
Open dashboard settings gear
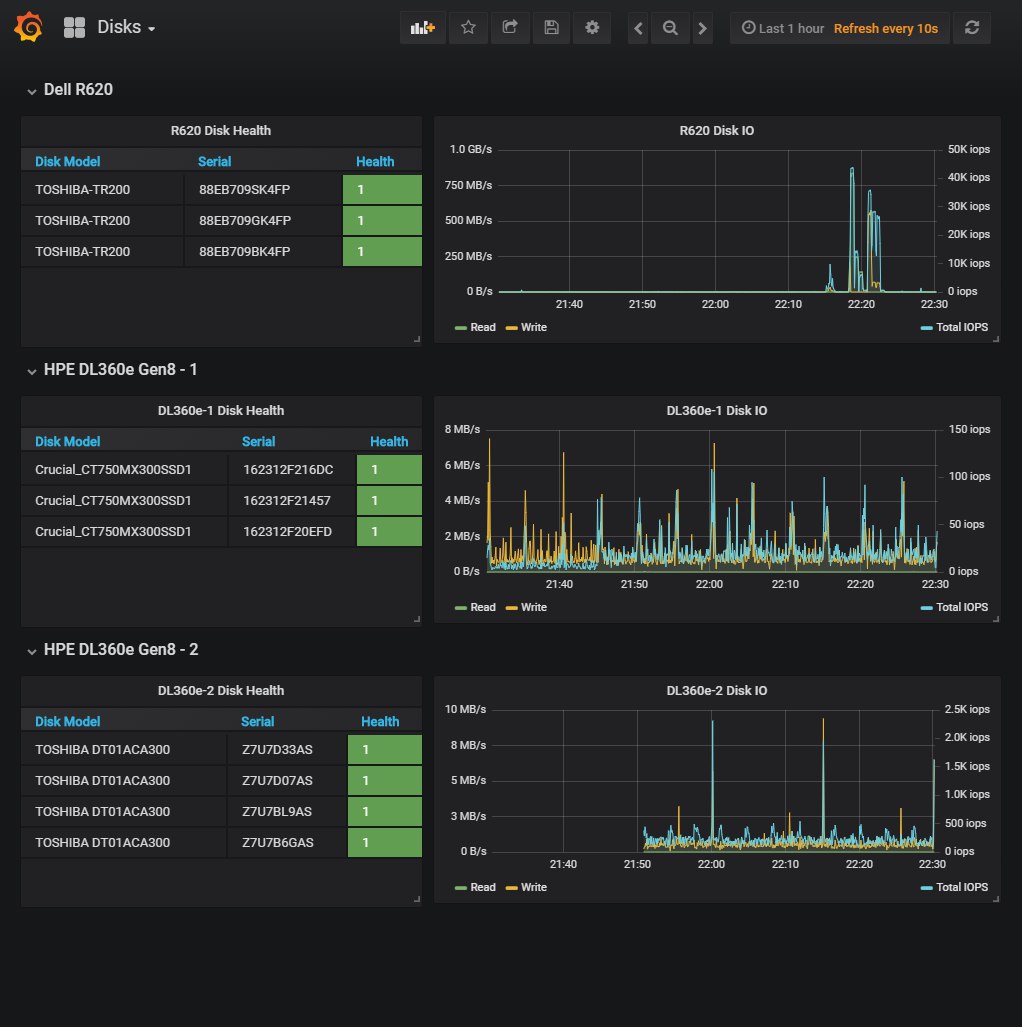[592, 28]
